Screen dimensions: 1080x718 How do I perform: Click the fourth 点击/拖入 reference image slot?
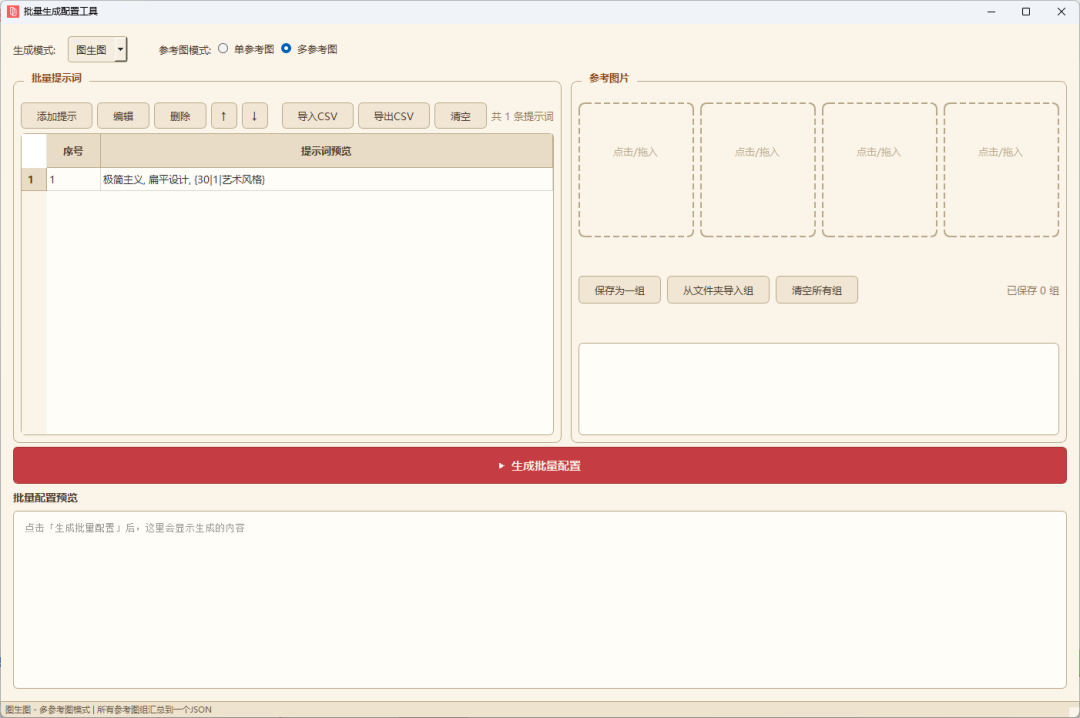tap(1001, 170)
